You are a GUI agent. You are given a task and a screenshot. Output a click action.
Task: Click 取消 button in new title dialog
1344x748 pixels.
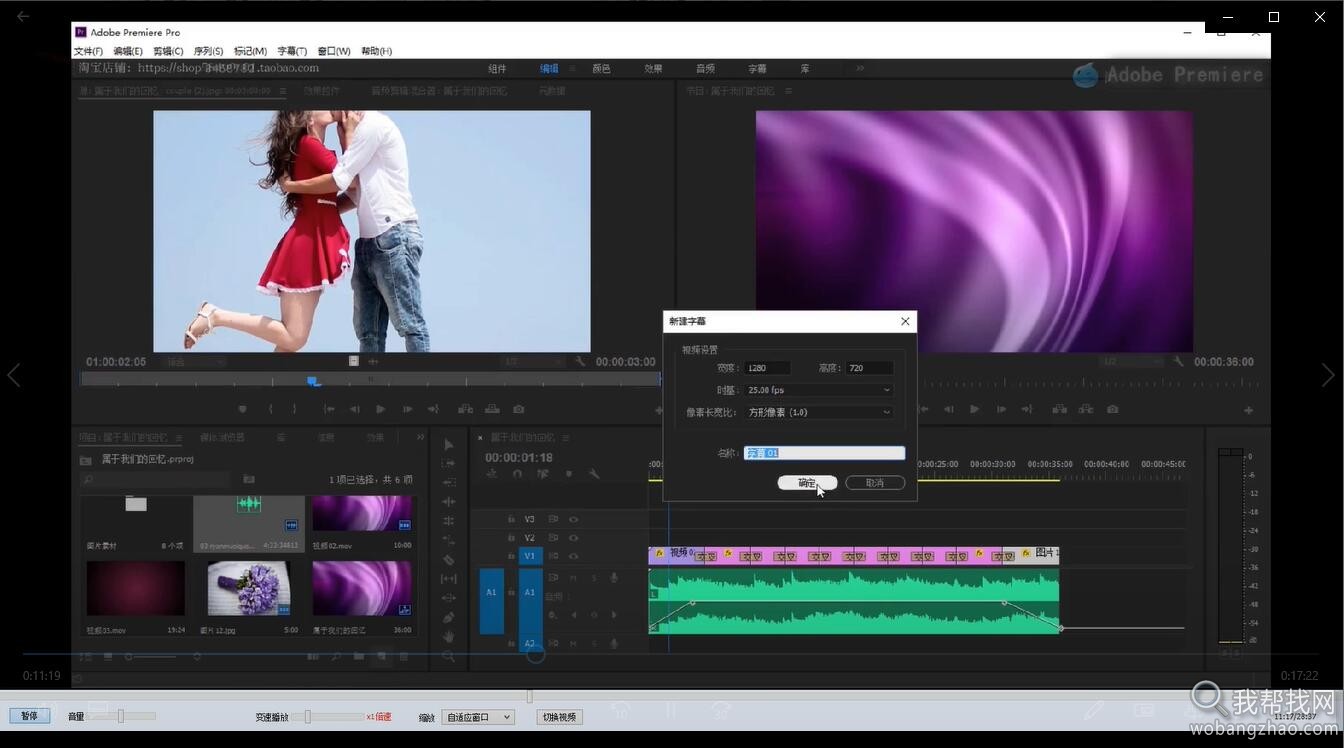pos(875,483)
